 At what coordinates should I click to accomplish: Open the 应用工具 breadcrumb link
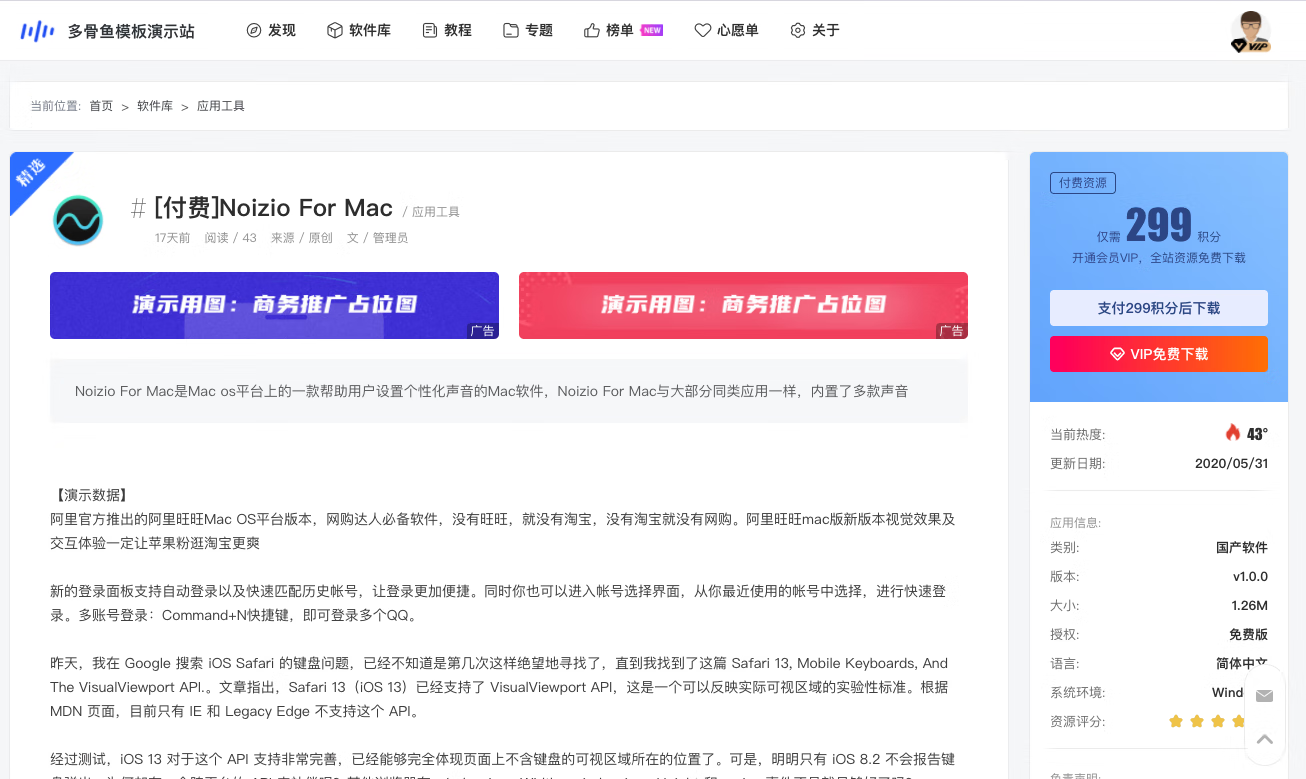coord(220,105)
